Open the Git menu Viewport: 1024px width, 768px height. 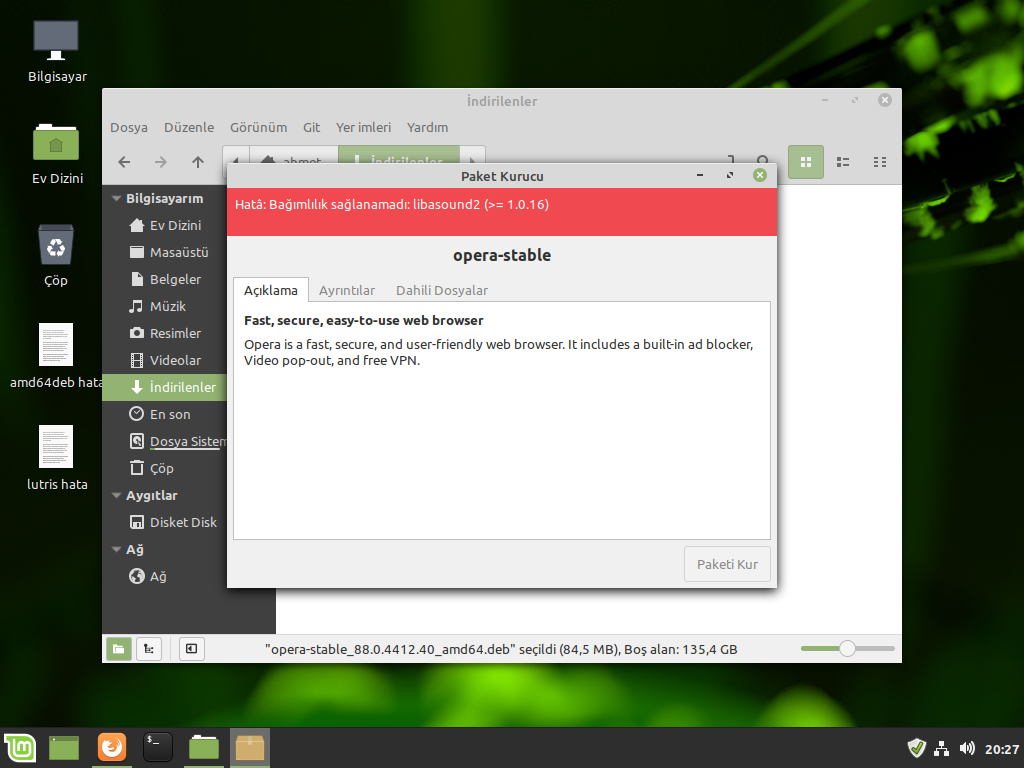(x=312, y=127)
